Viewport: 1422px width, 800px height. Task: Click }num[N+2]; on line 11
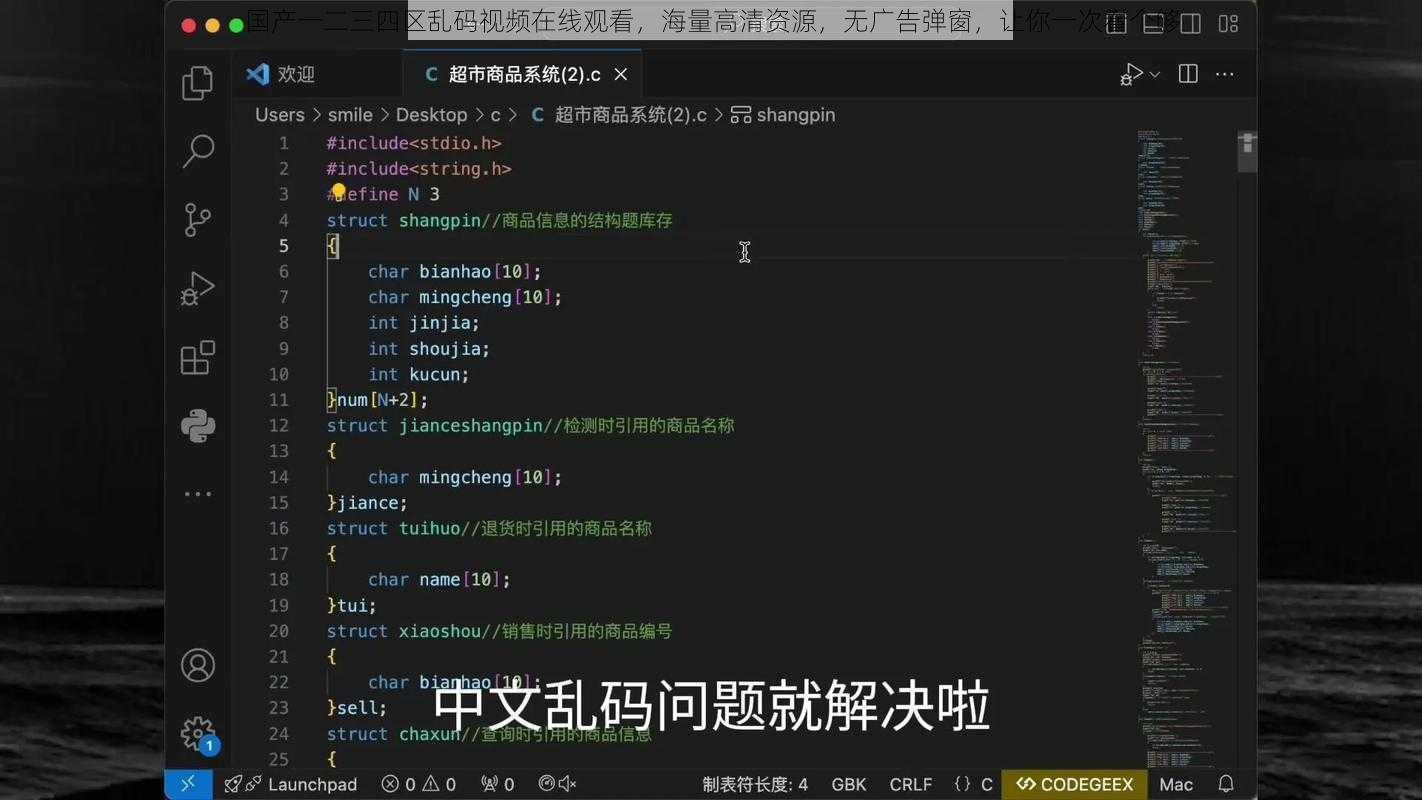[x=377, y=400]
